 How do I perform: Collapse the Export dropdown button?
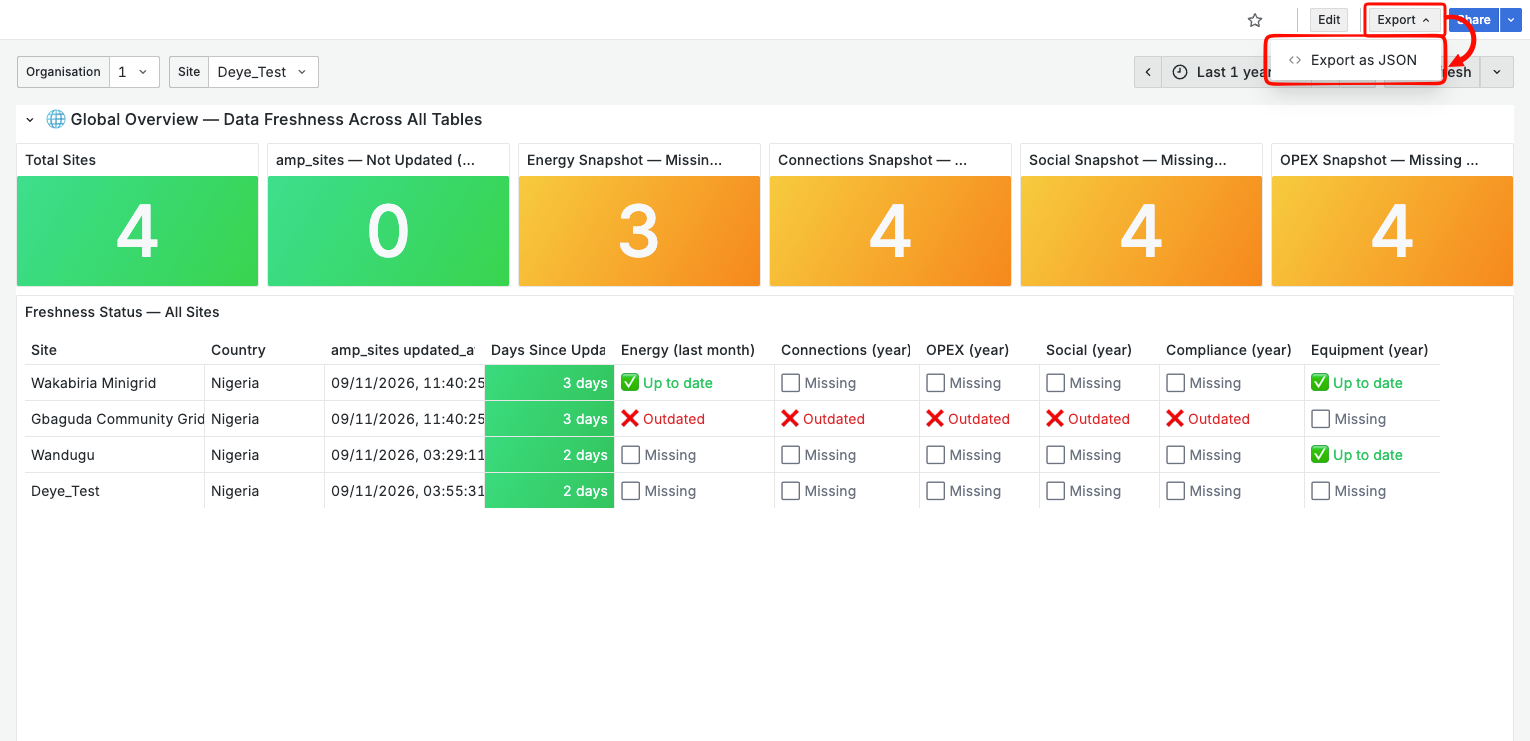click(1404, 20)
